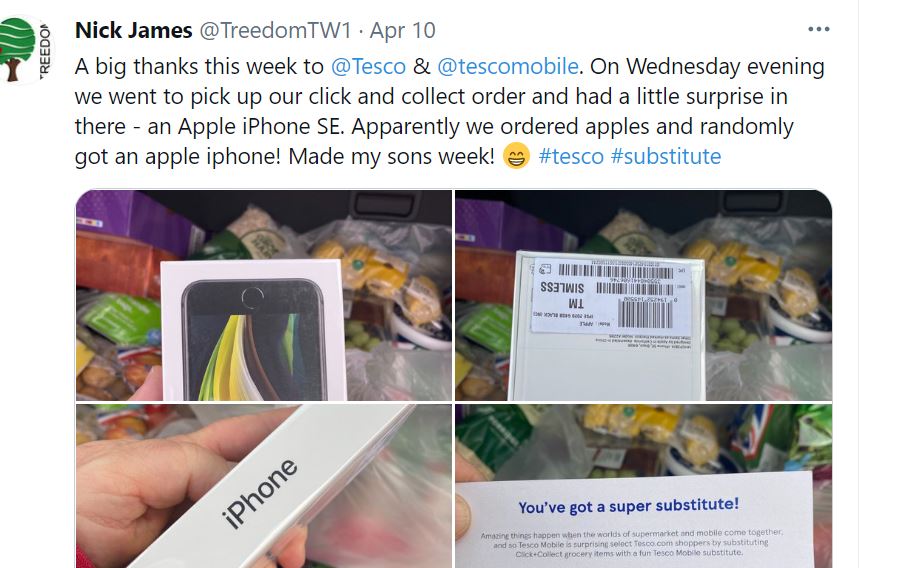Open the super substitute letter photo
913x568 pixels.
click(x=643, y=486)
